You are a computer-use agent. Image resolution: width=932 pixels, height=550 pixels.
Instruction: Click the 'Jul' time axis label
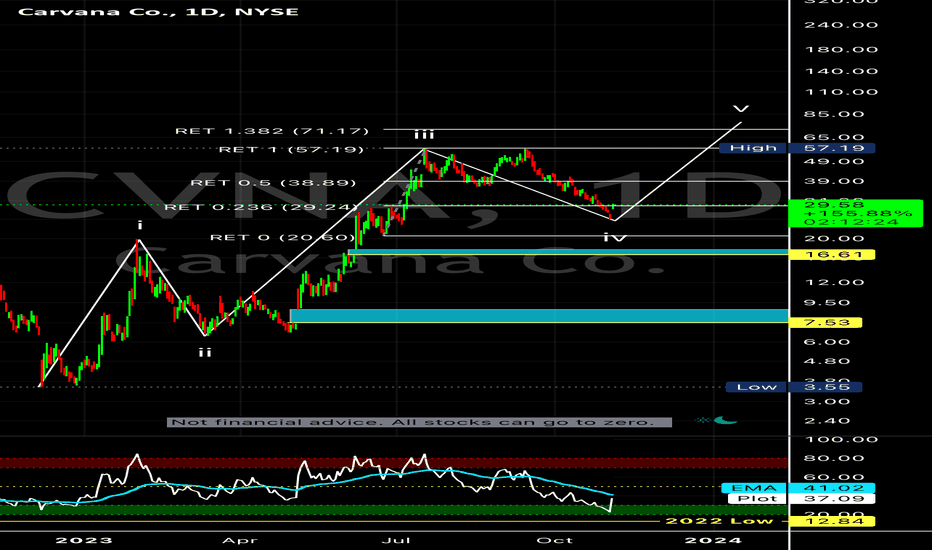click(x=396, y=540)
